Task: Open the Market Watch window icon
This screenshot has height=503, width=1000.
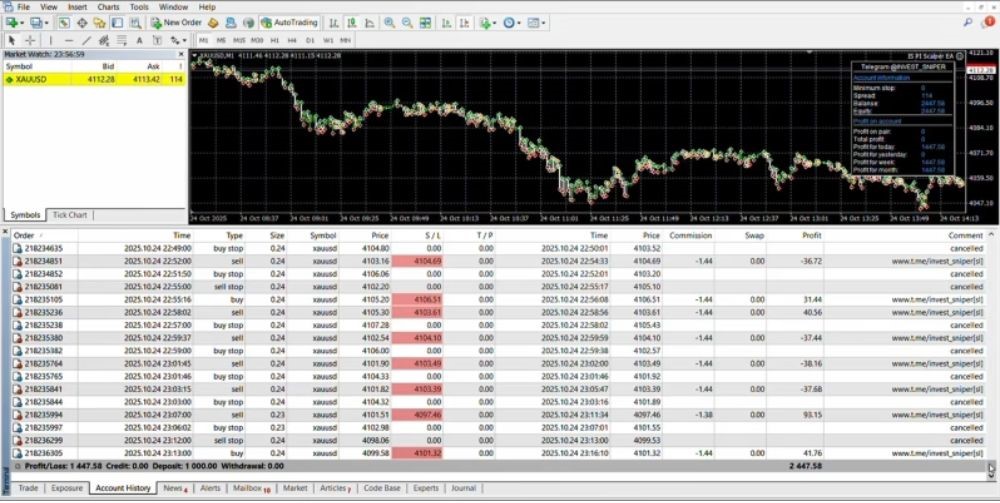Action: (x=64, y=22)
